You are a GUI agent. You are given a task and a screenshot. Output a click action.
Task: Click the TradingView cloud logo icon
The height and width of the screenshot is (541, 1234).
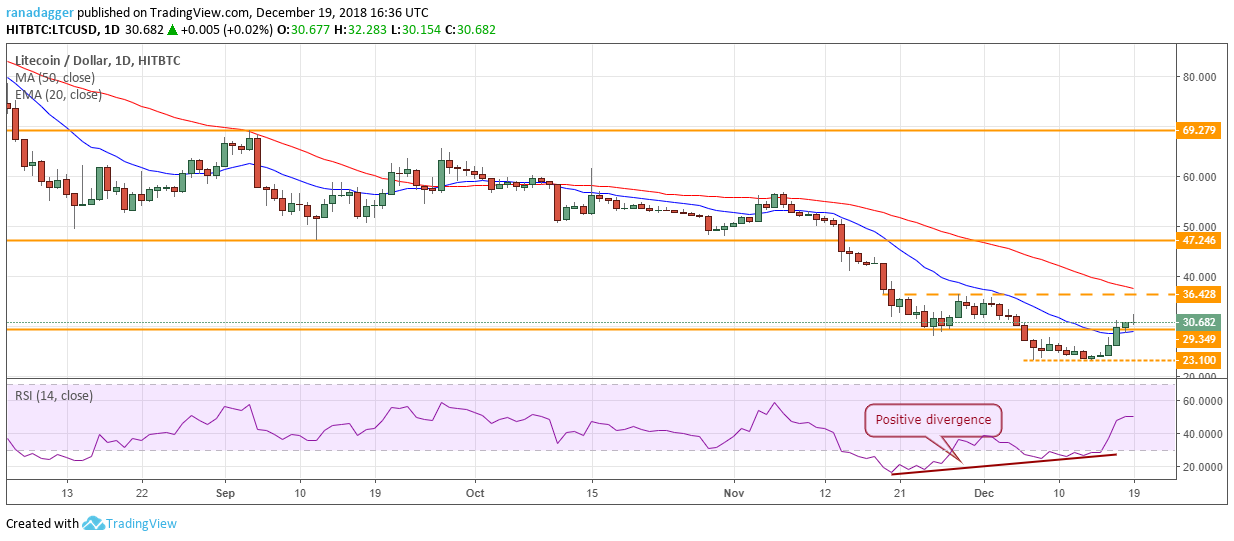point(95,523)
